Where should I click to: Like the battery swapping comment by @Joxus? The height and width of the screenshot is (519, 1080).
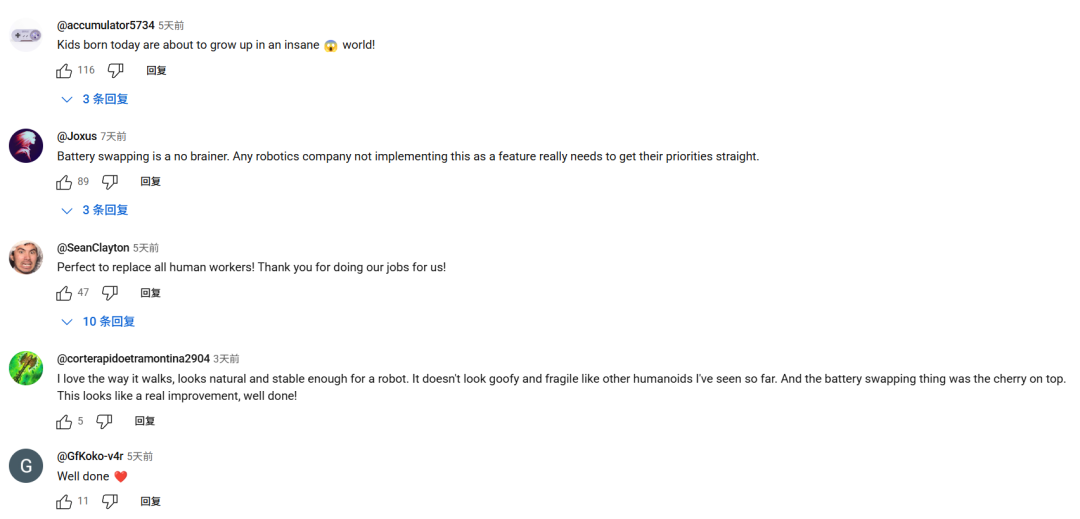[64, 182]
